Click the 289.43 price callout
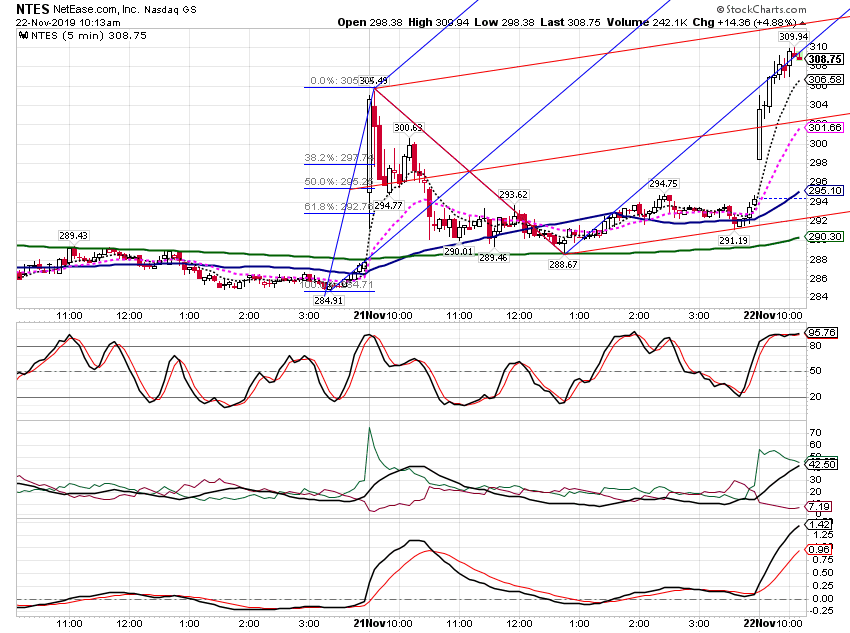 pyautogui.click(x=73, y=236)
